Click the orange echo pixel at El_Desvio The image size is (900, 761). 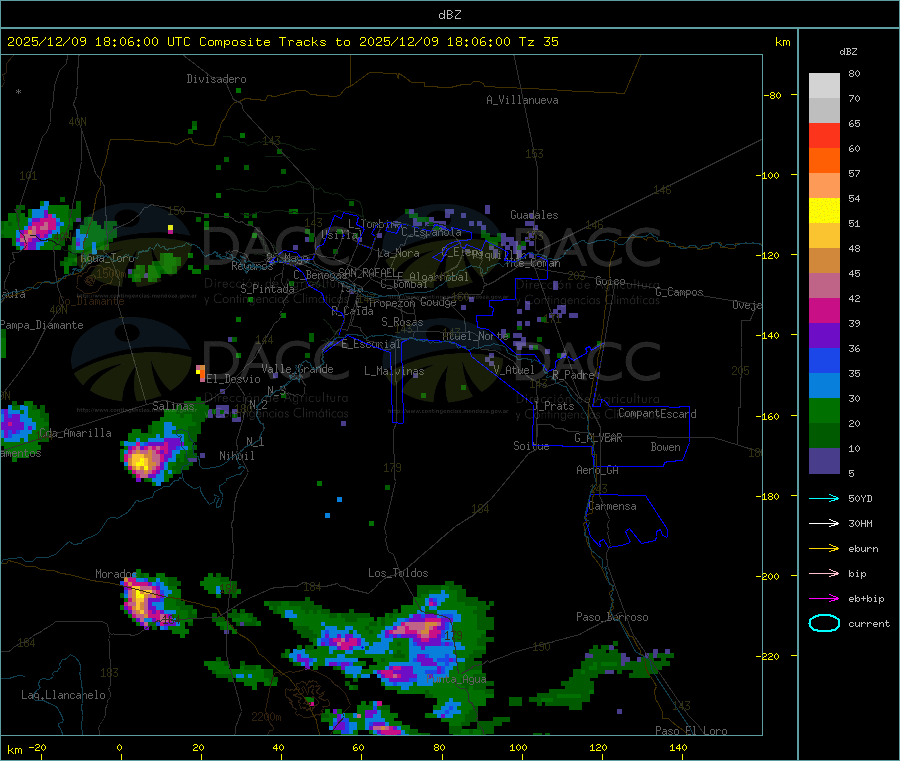201,372
